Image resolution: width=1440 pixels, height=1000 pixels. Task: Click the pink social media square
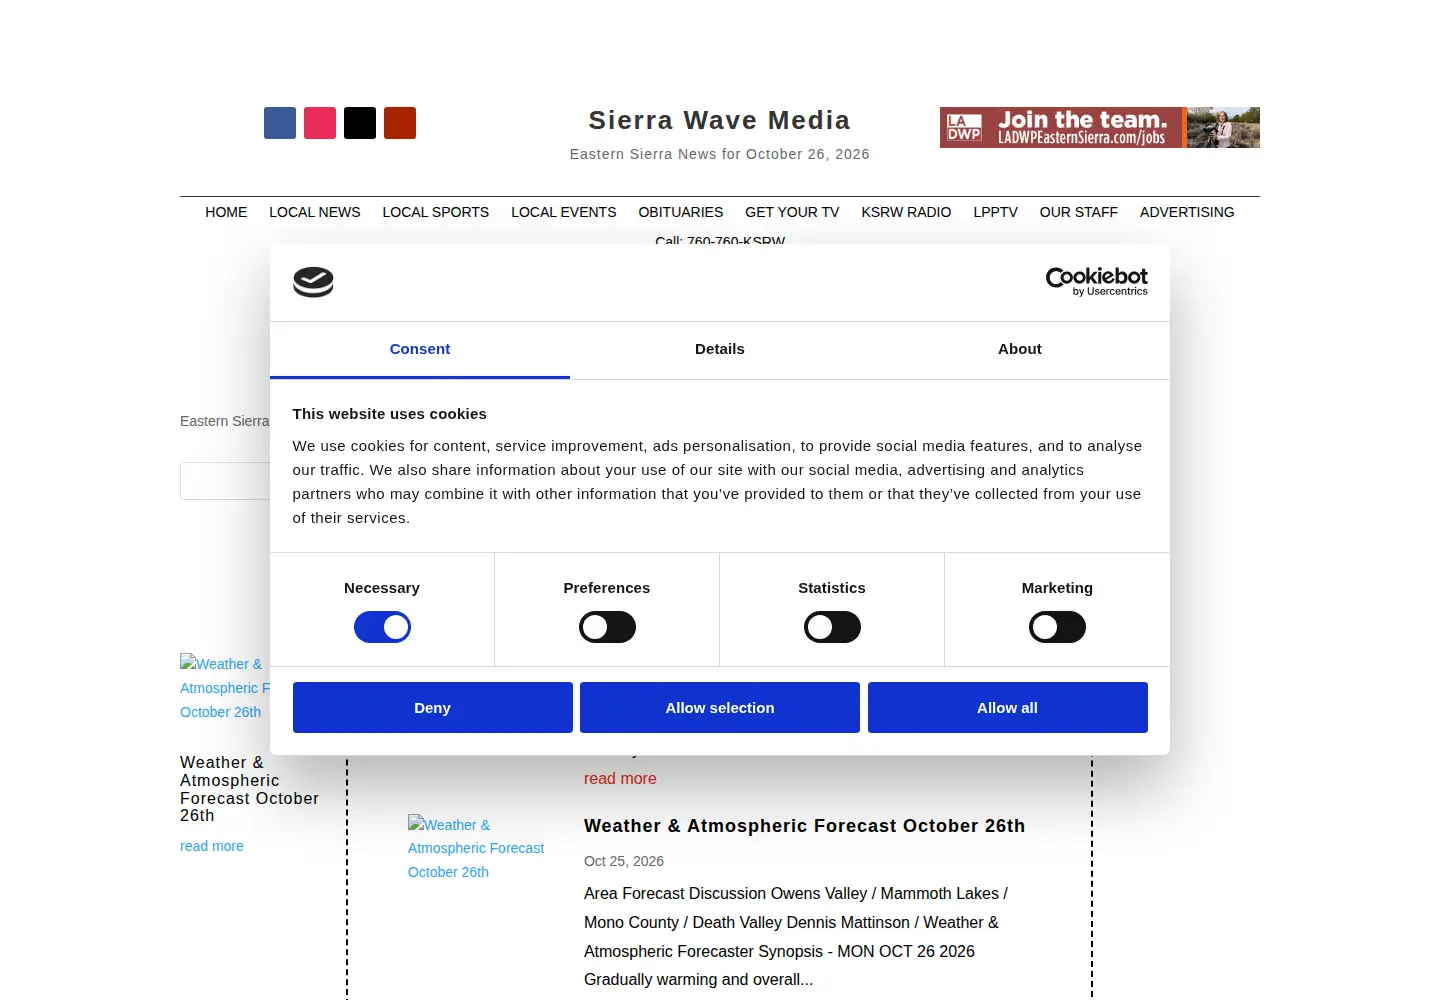click(x=320, y=123)
